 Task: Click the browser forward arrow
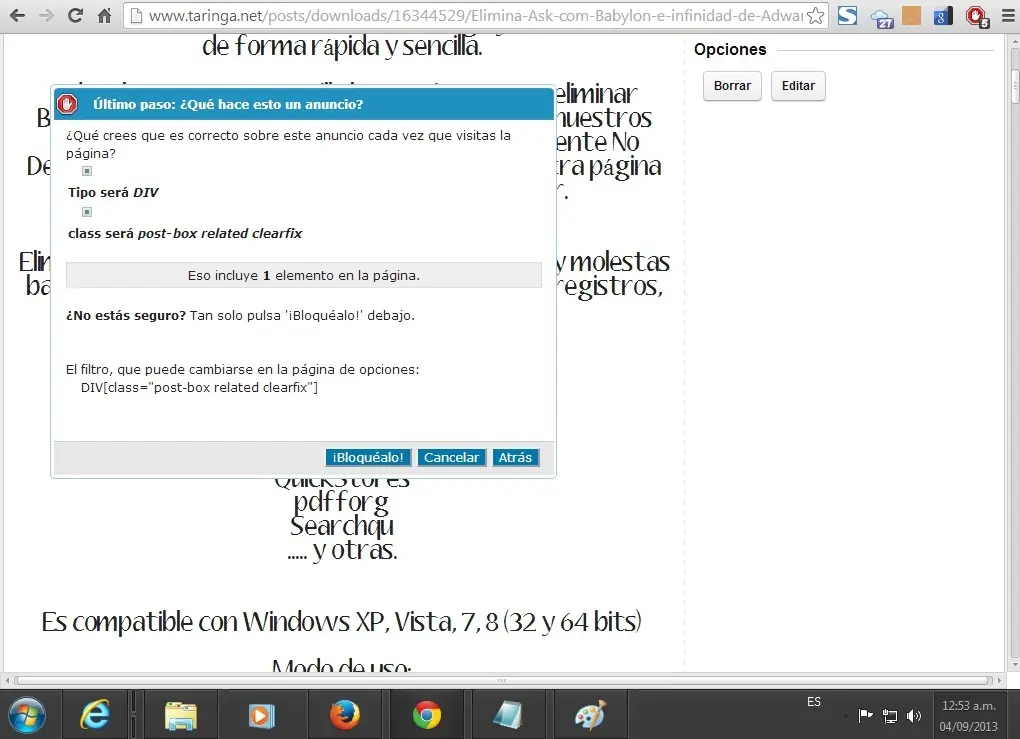tap(46, 15)
